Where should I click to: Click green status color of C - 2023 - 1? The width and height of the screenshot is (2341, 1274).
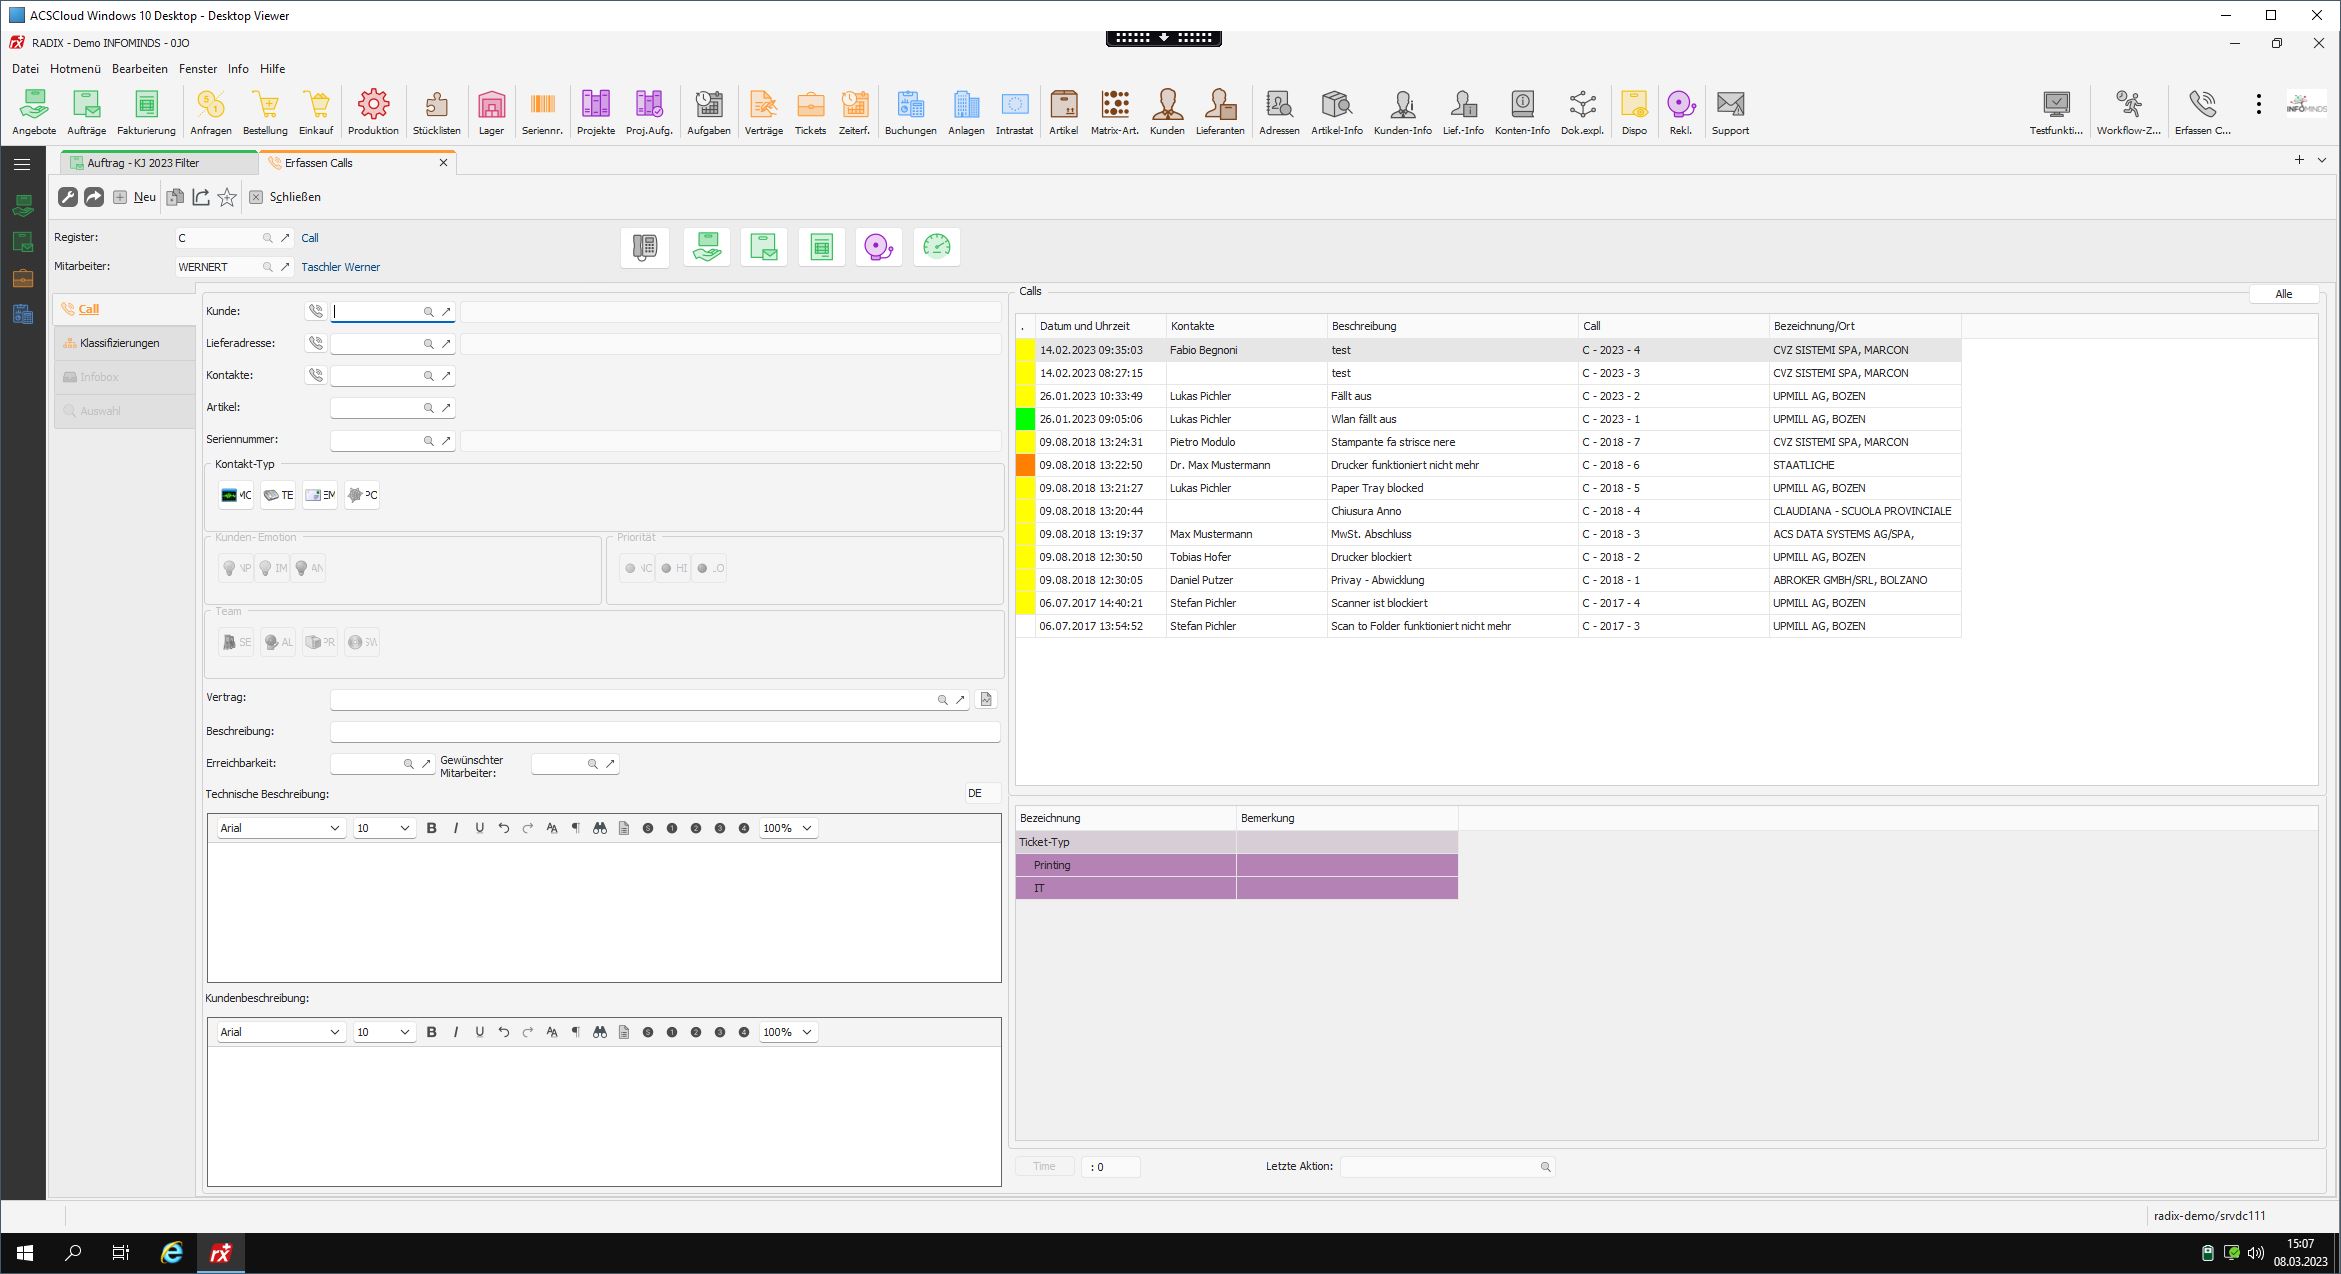1025,419
